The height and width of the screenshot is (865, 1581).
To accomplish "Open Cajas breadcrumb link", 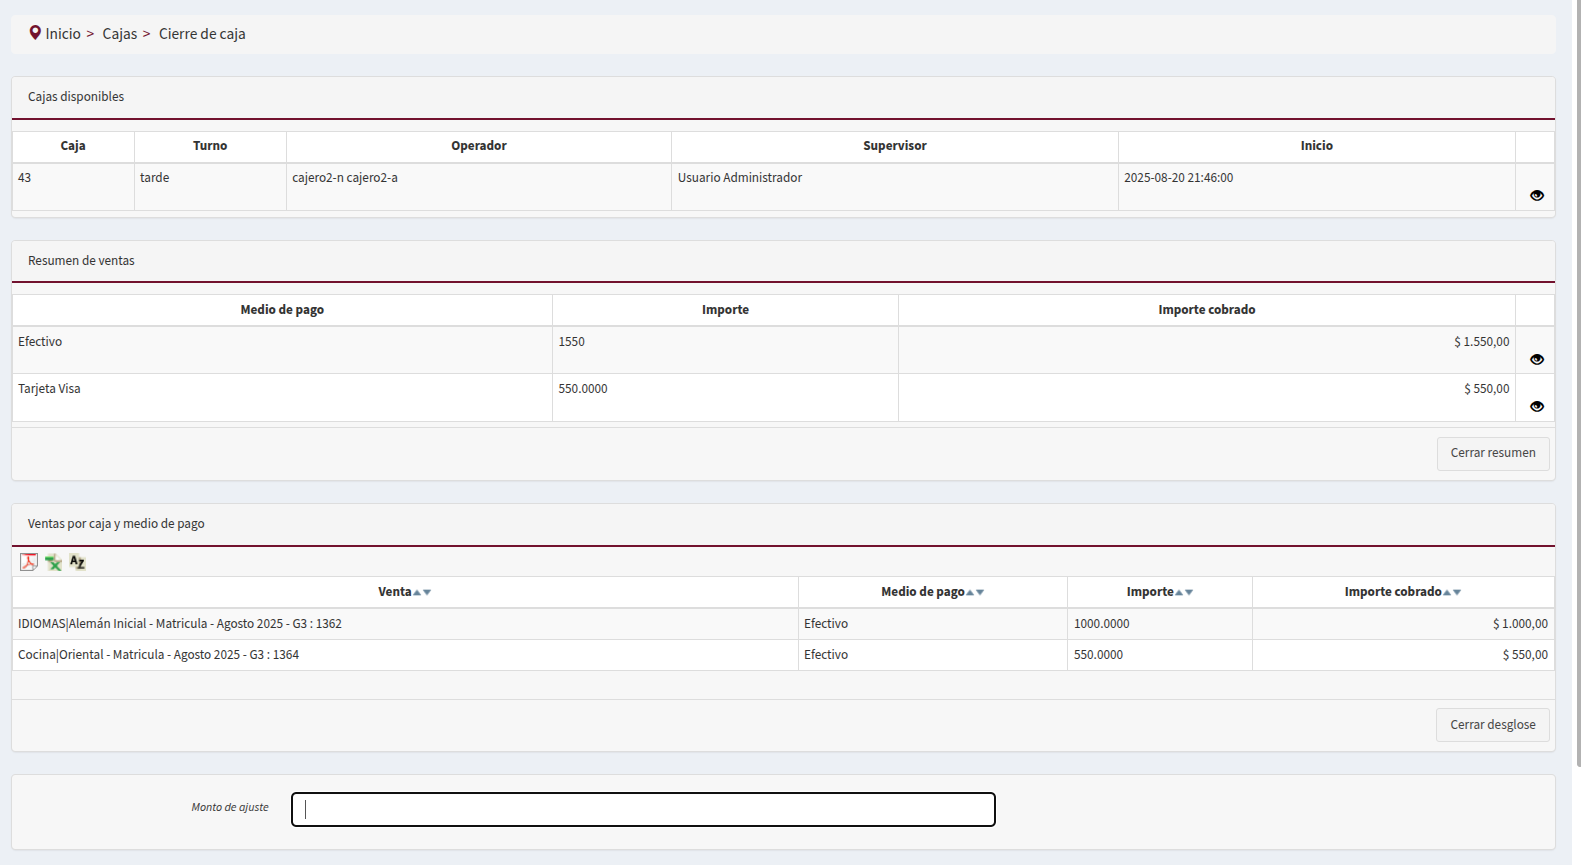I will click(119, 34).
